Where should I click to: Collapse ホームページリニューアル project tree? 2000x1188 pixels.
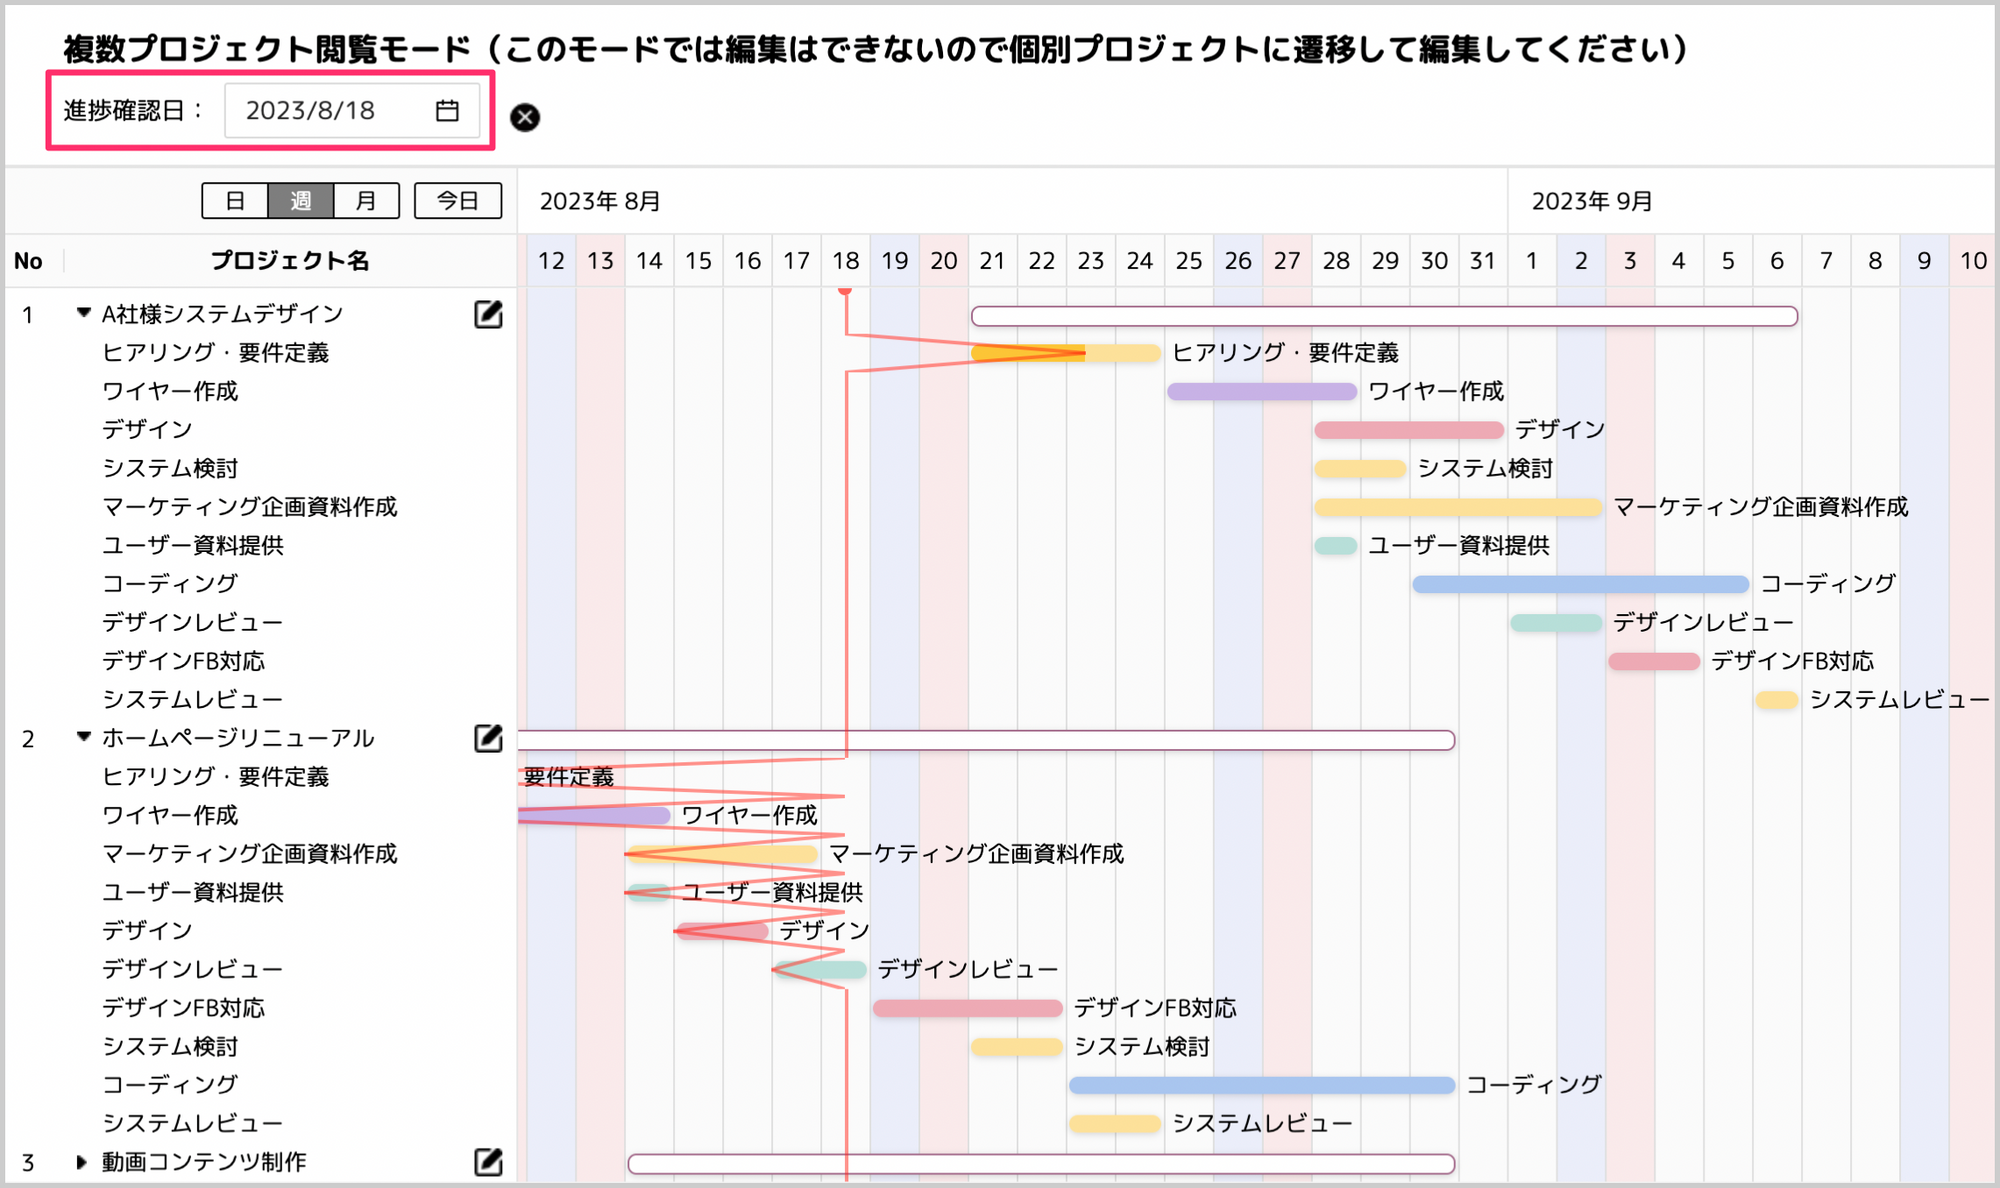84,737
